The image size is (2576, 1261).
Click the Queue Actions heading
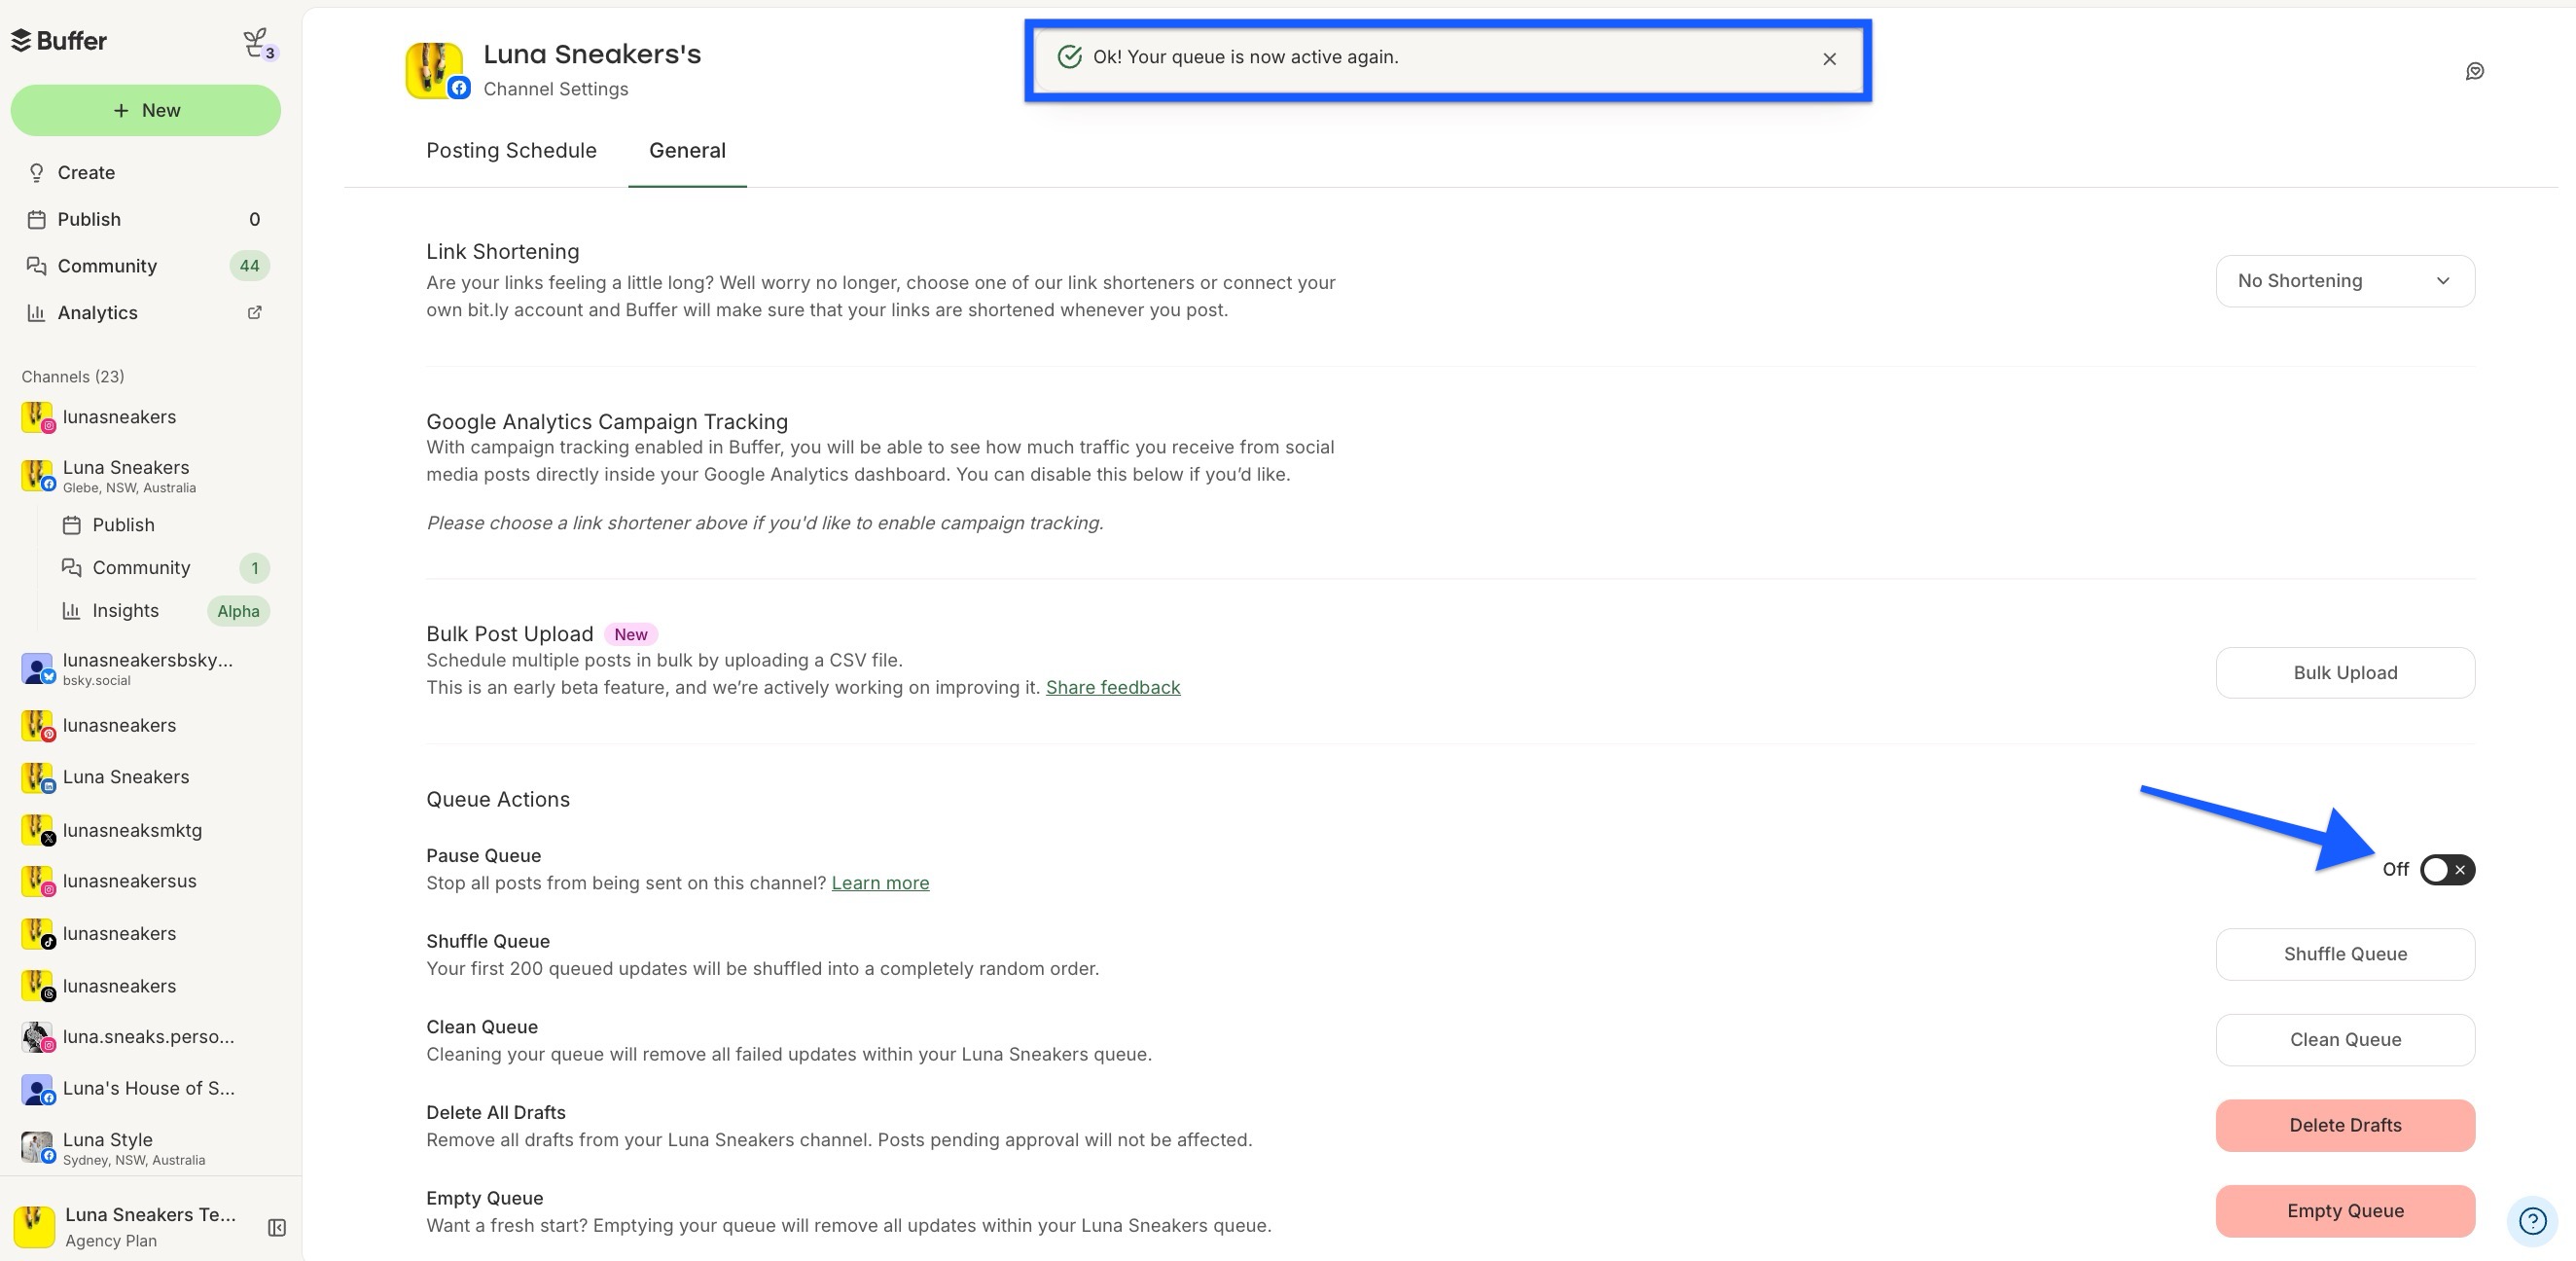(498, 800)
